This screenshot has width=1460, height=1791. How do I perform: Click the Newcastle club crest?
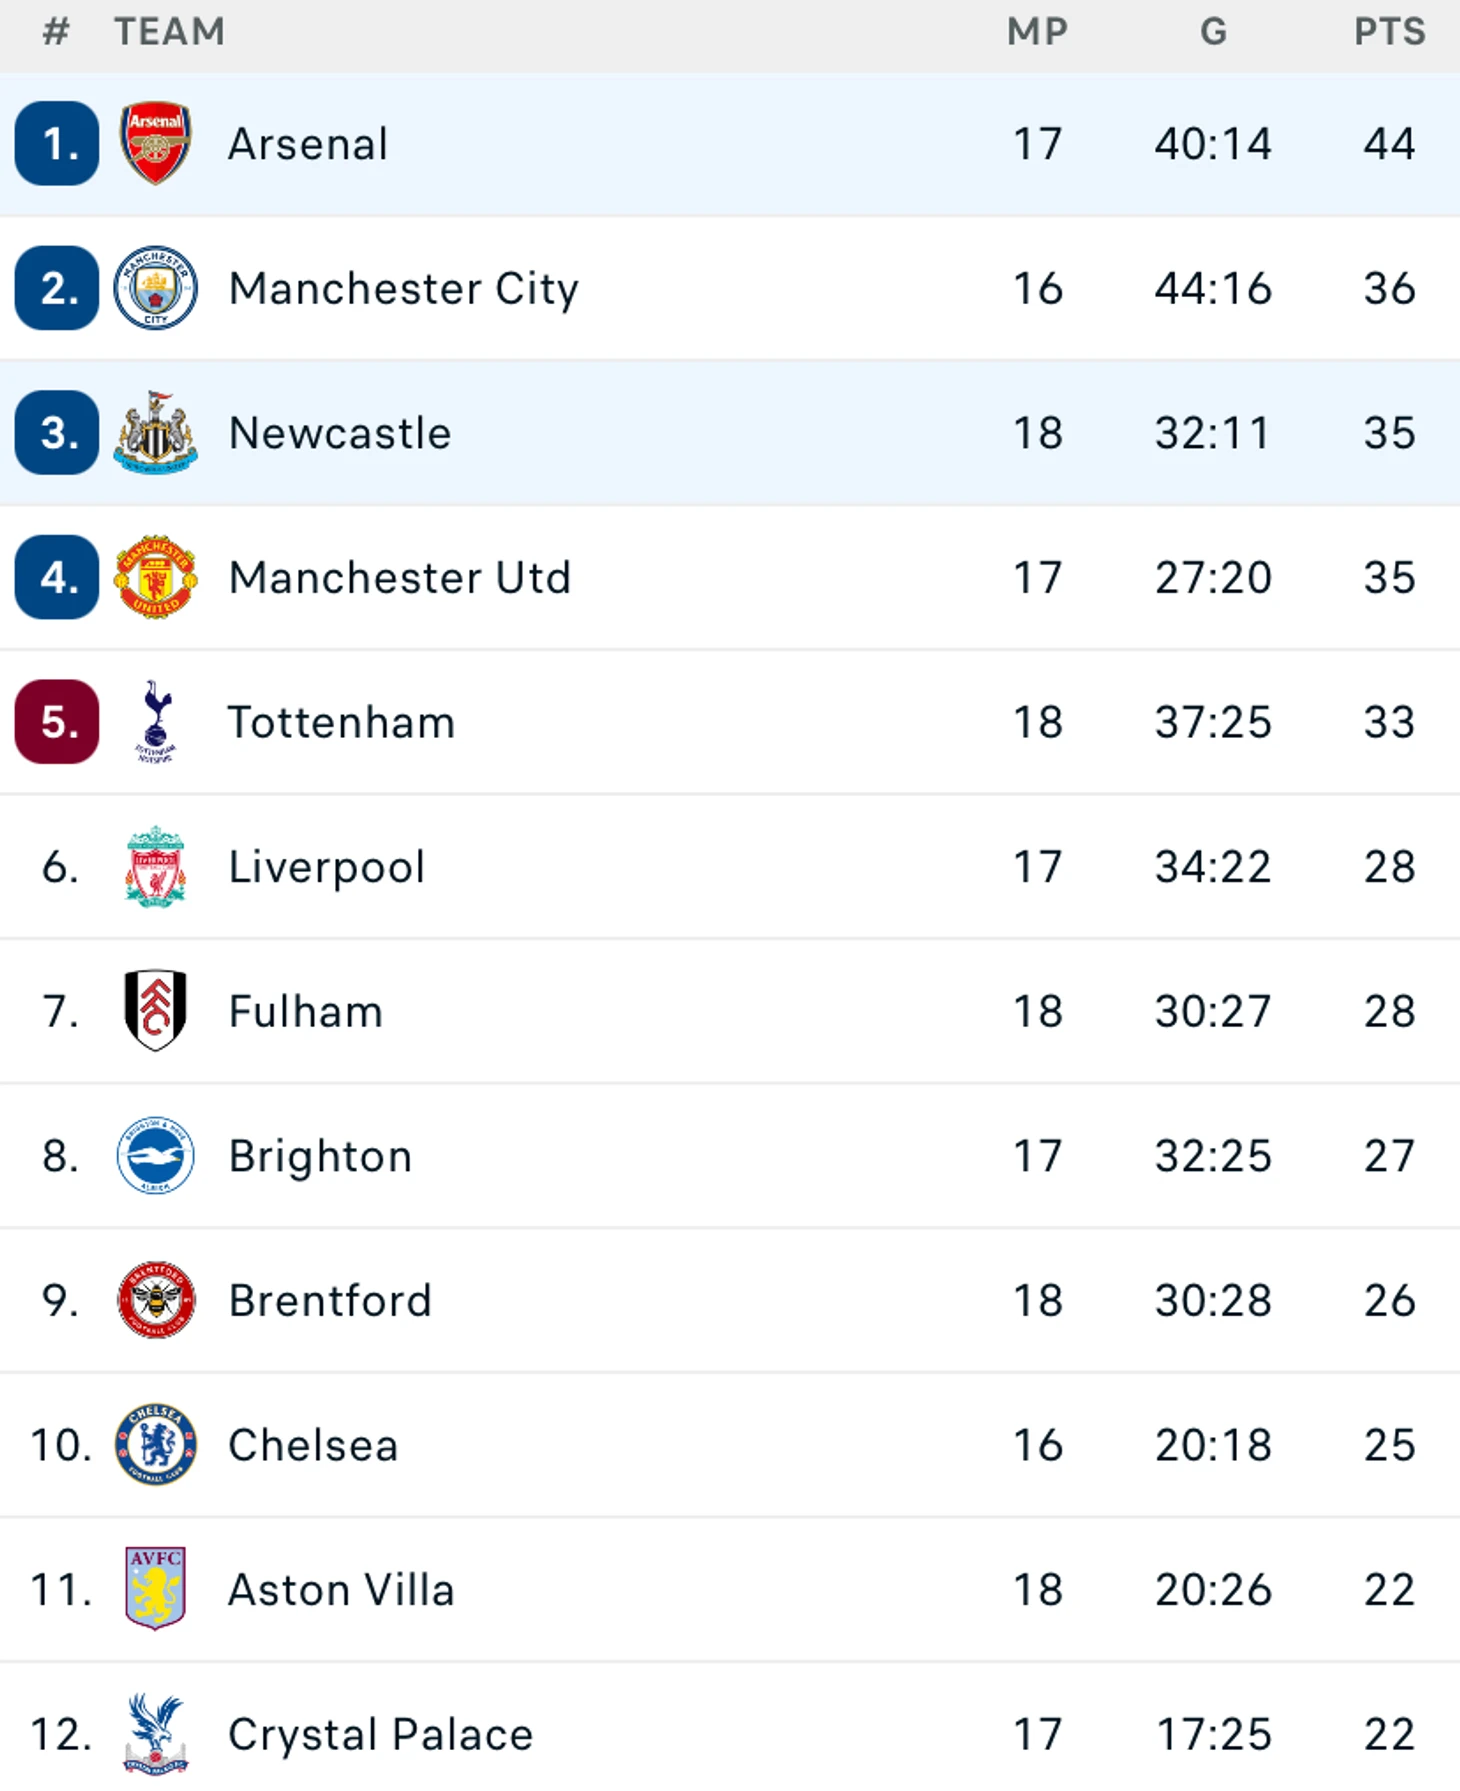coord(155,433)
